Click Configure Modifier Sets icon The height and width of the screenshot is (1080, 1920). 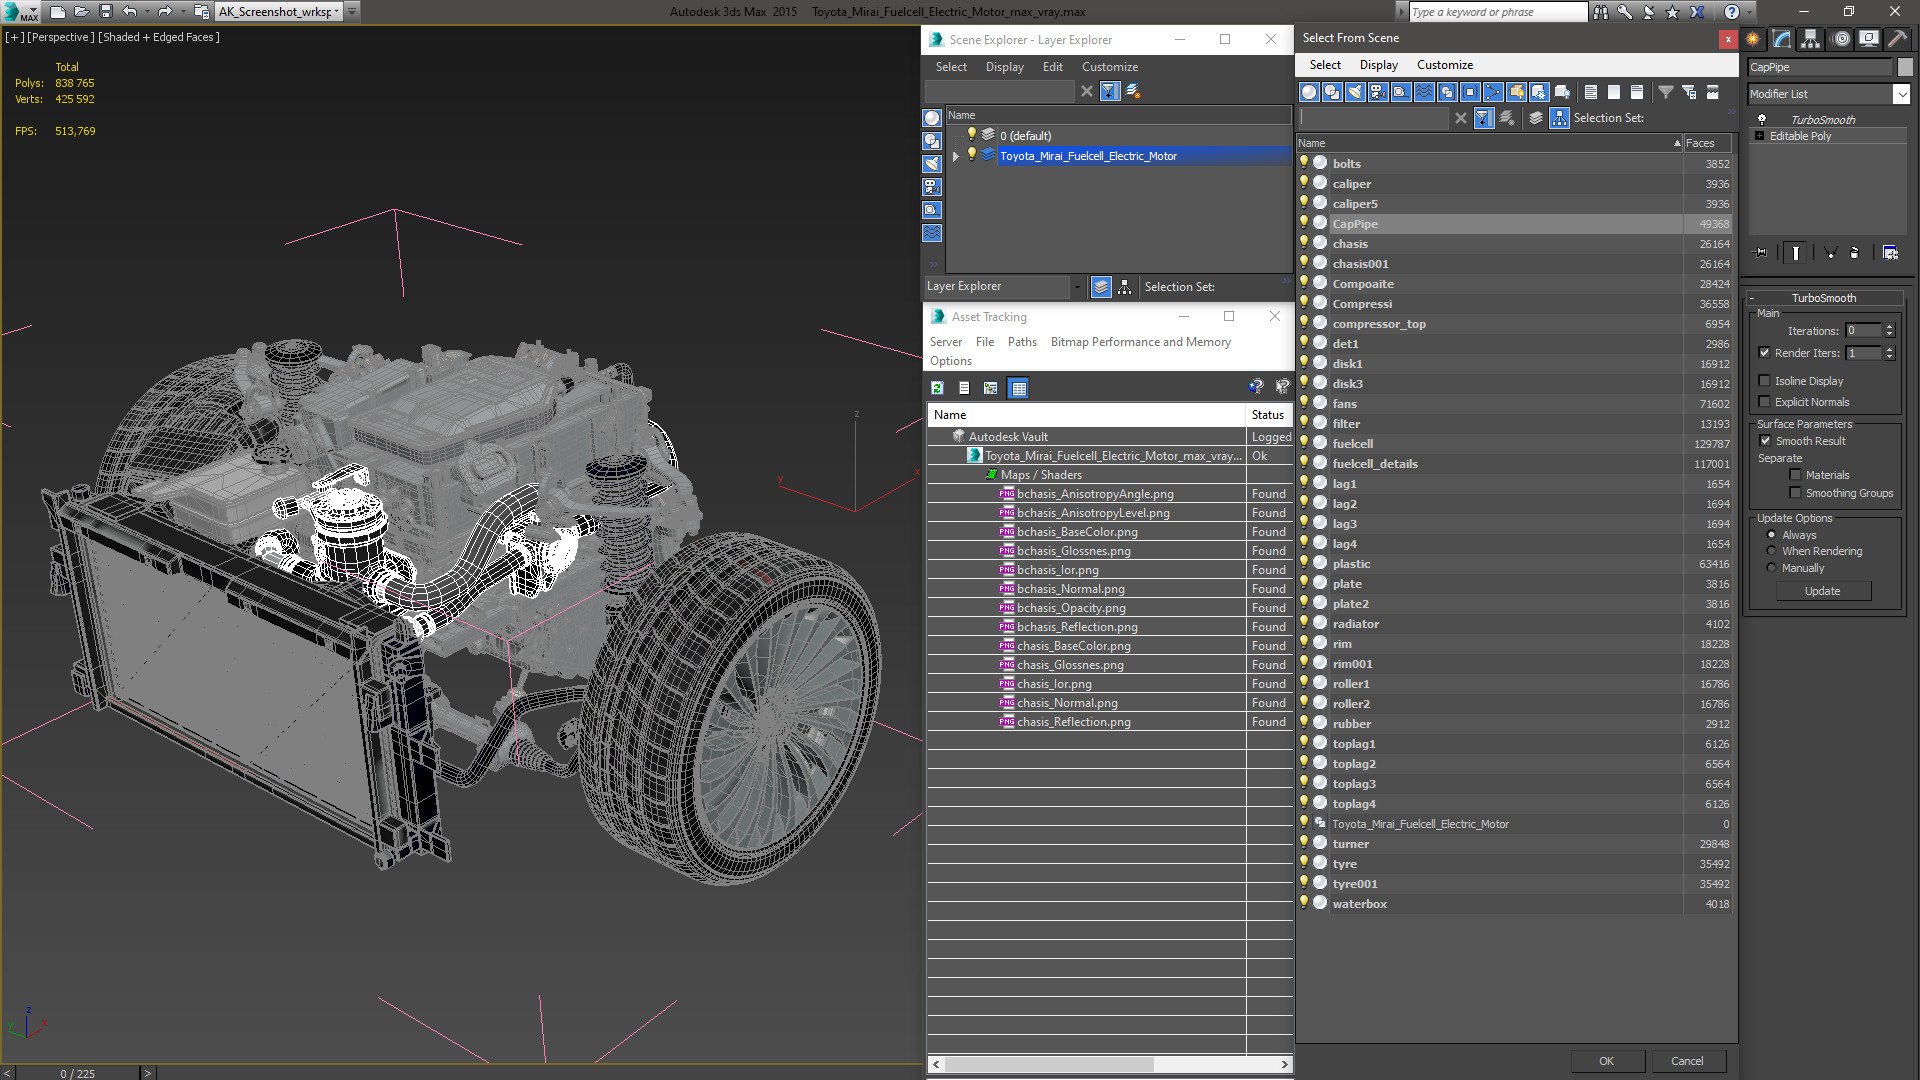coord(1890,253)
